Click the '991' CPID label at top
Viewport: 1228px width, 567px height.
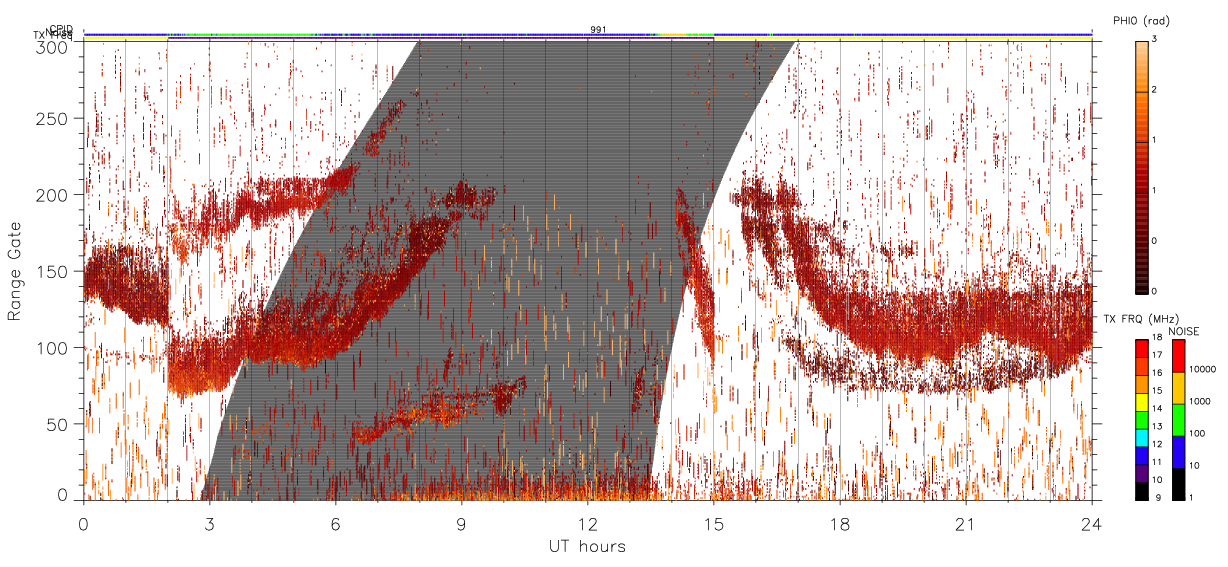click(598, 30)
